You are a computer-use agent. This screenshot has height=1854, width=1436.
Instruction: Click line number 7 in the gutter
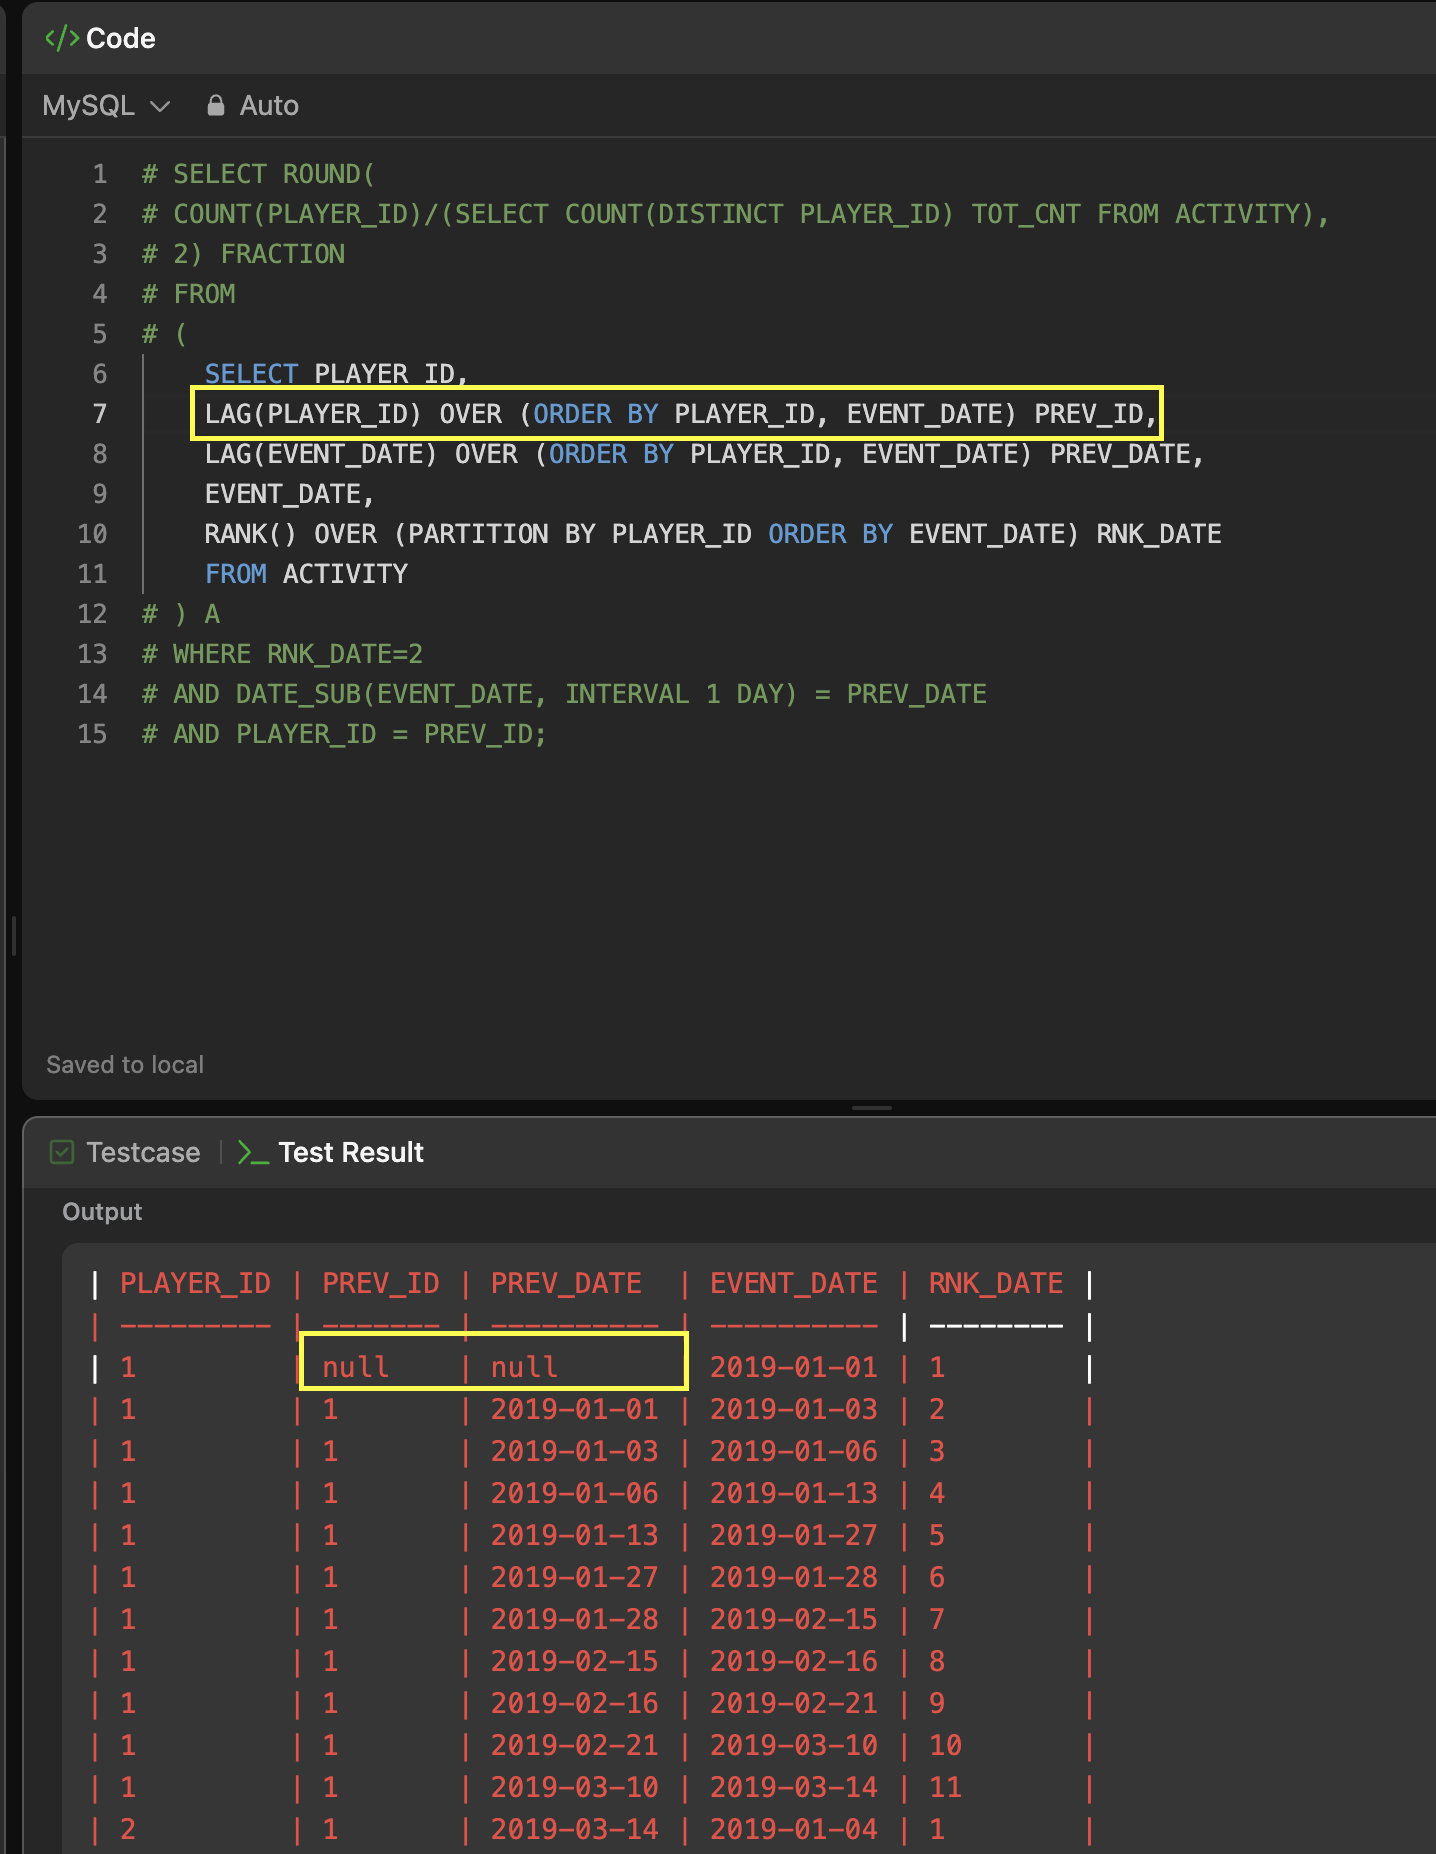[x=100, y=414]
